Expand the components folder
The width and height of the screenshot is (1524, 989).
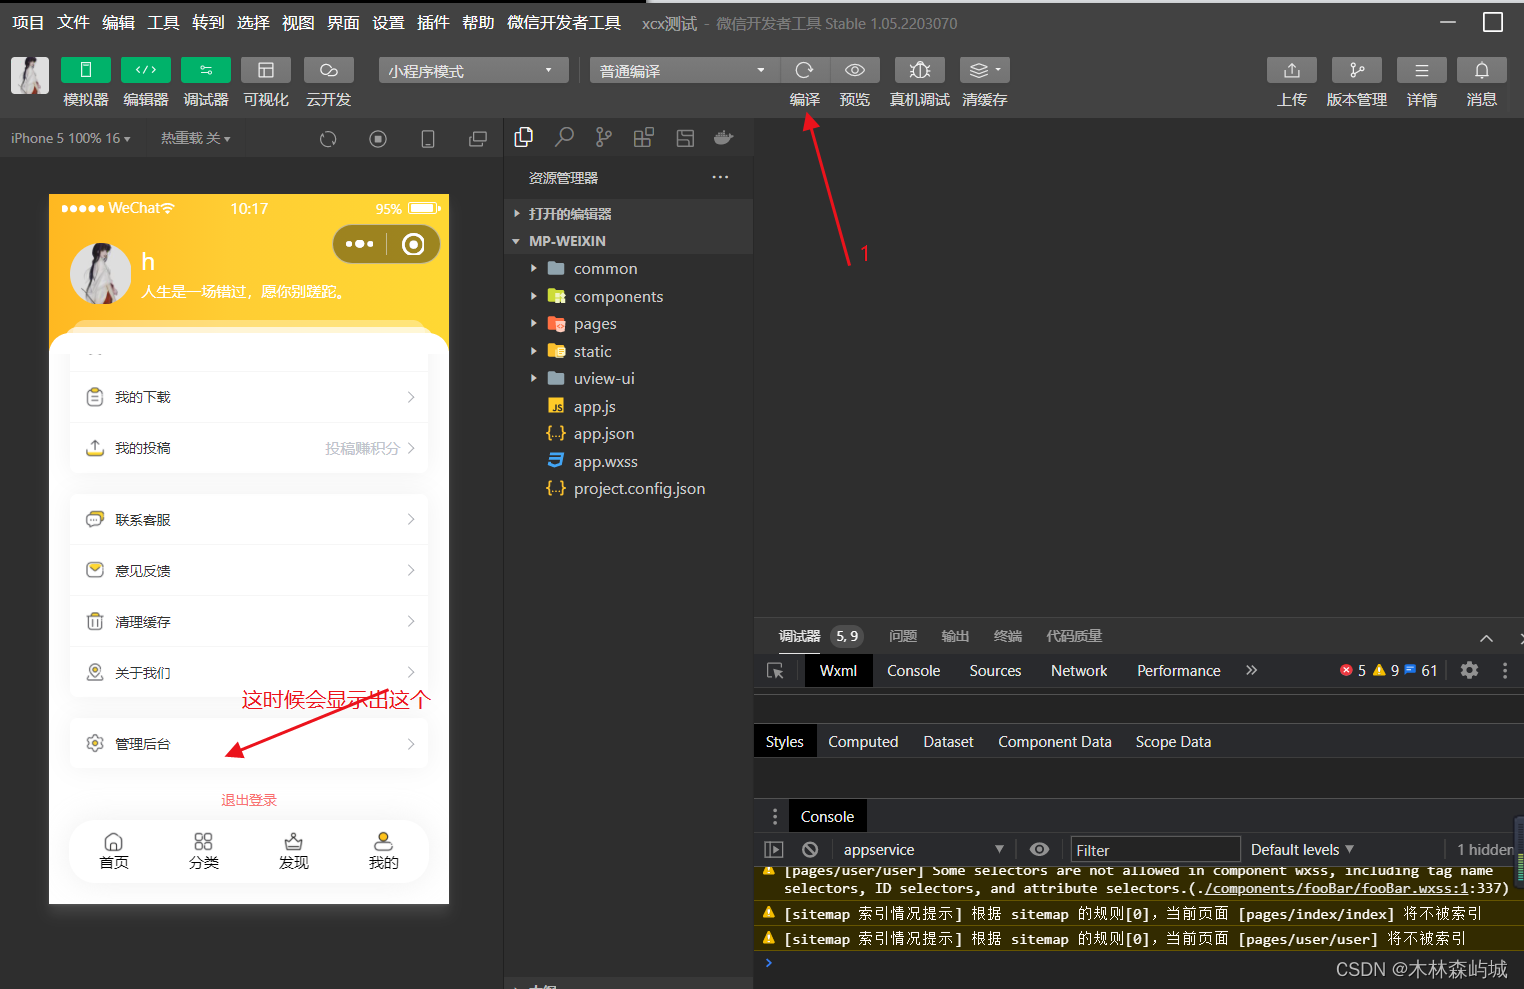click(628, 296)
